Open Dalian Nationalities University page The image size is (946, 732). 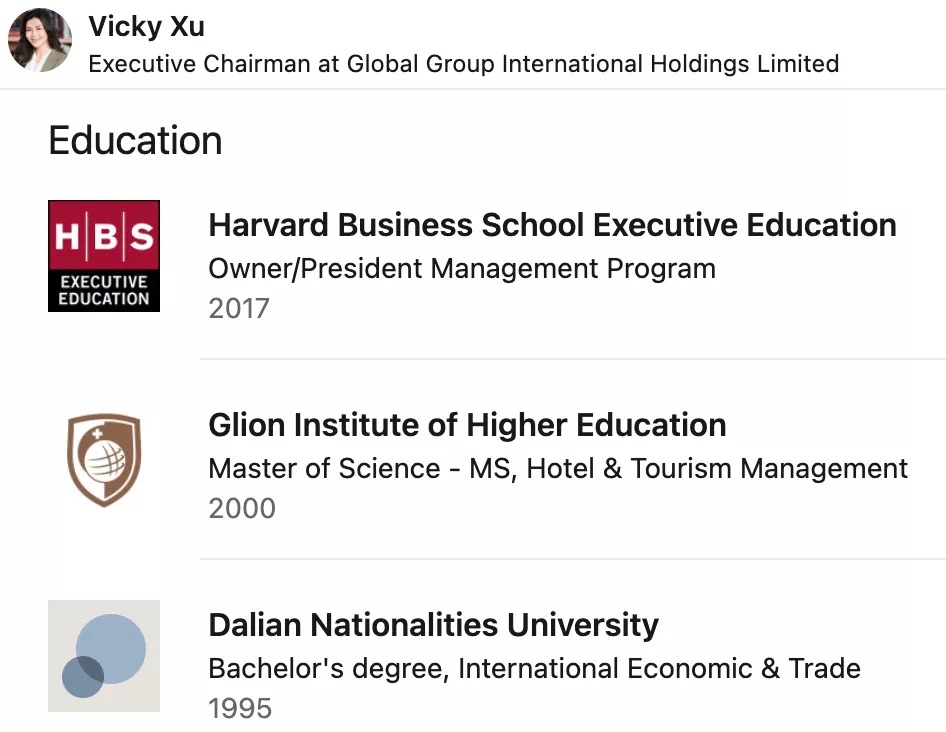[x=433, y=625]
